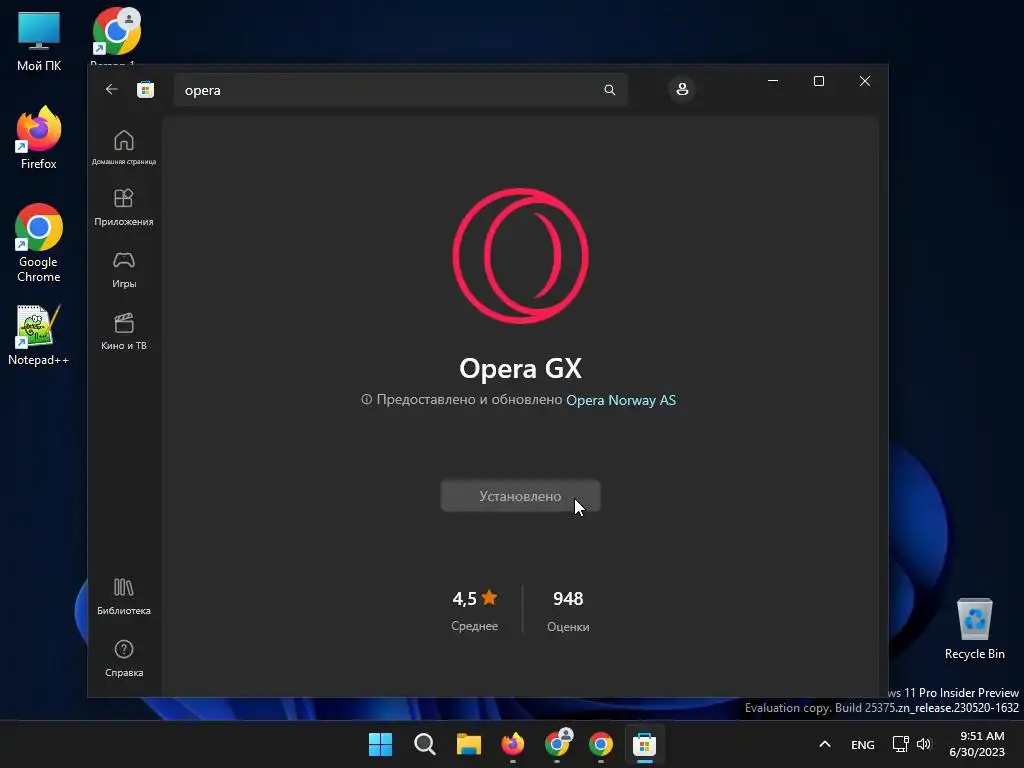Open the user account profile icon
This screenshot has height=768, width=1024.
pos(682,89)
